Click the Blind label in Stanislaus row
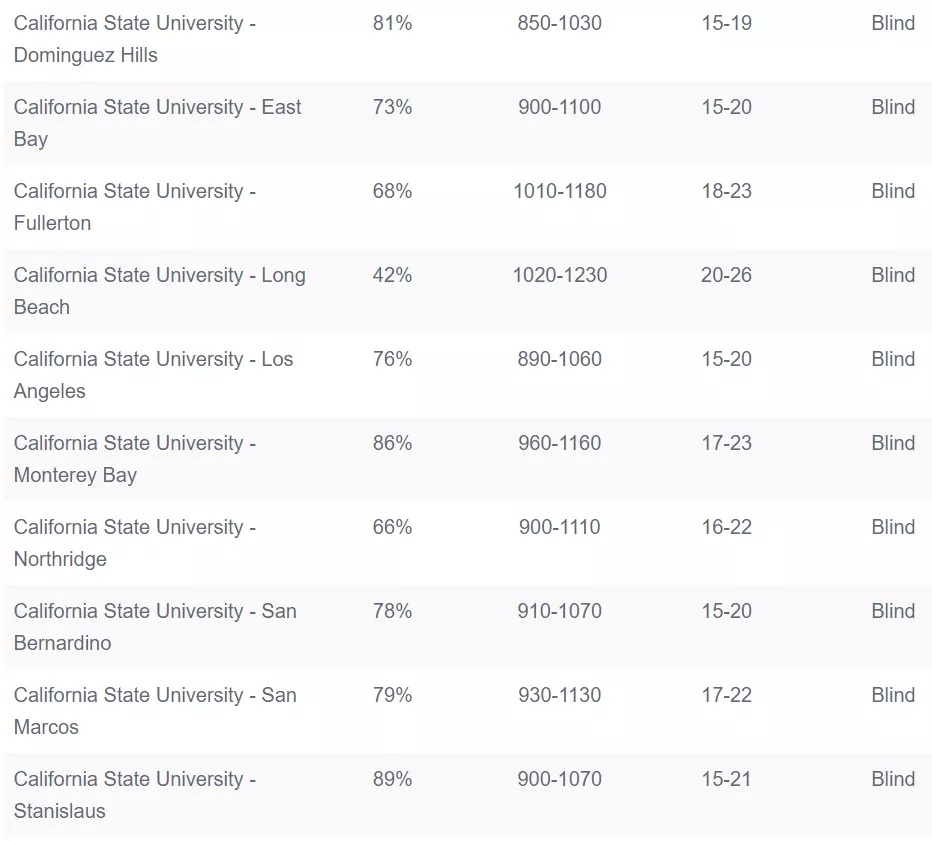932x841 pixels. point(892,779)
